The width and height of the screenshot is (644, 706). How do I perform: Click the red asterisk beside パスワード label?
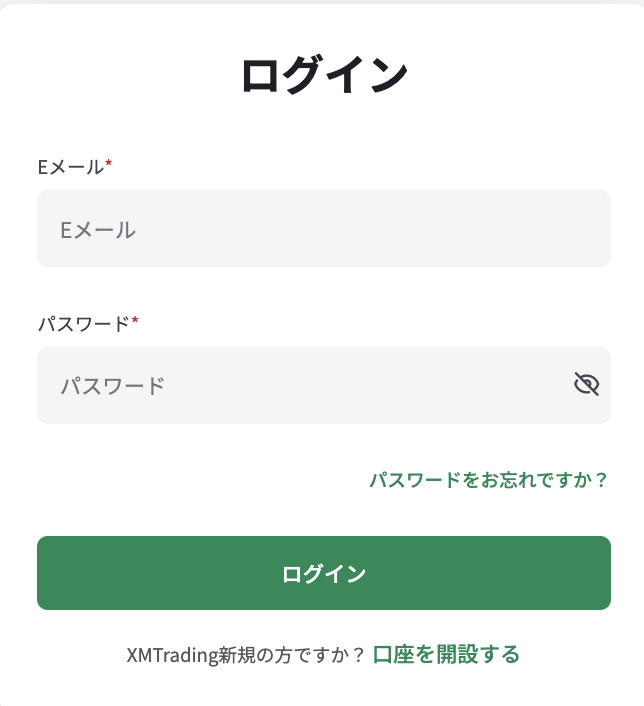135,322
